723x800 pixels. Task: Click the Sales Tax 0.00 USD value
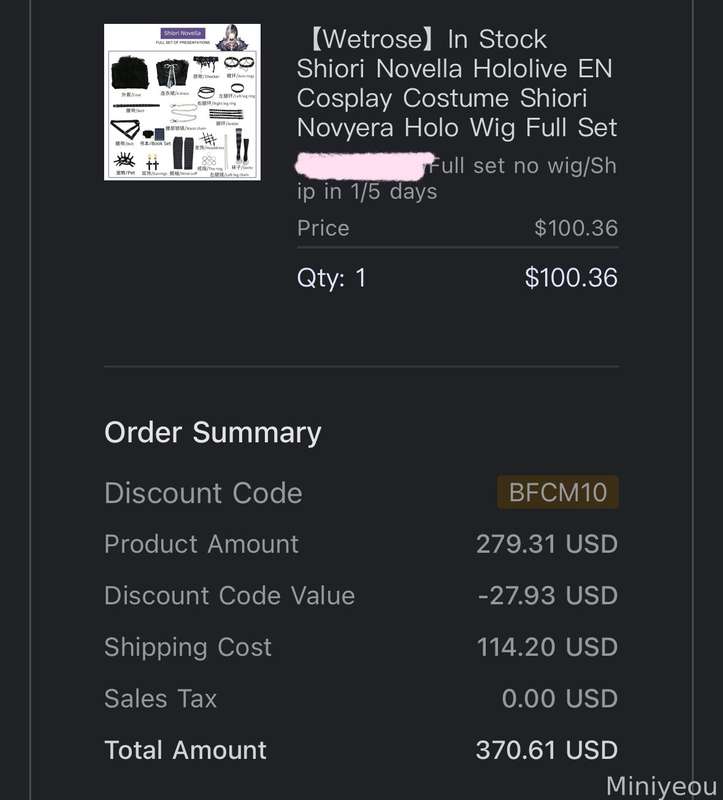tap(560, 698)
